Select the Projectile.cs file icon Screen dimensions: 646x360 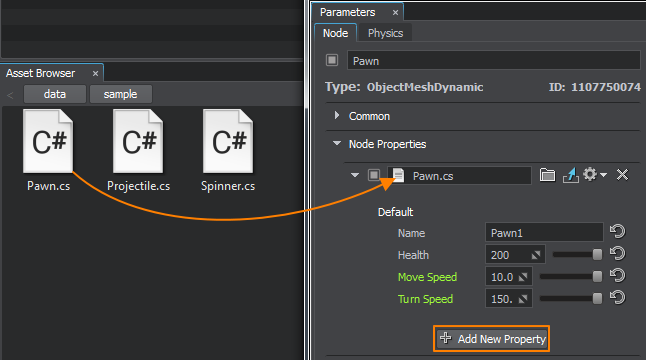click(138, 141)
